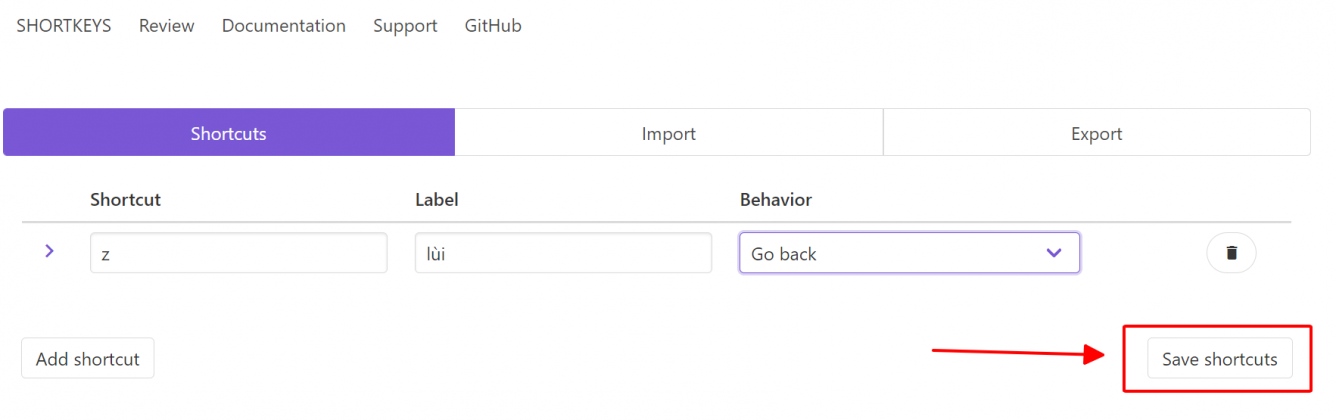Click the Label column header

(x=437, y=199)
